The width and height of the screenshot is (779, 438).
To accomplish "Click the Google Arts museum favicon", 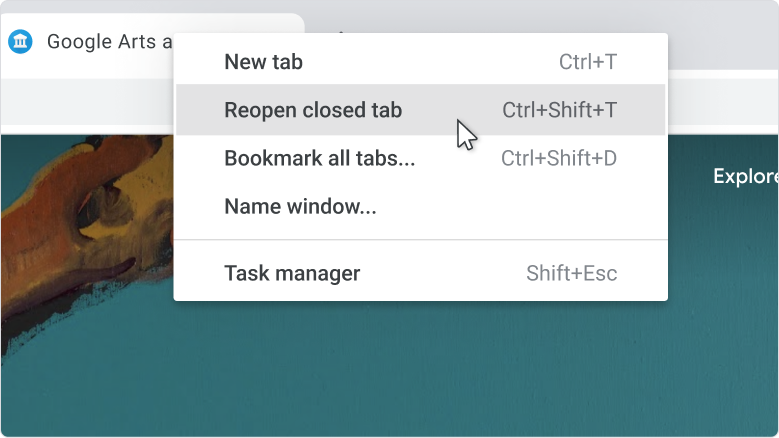I will coord(20,41).
